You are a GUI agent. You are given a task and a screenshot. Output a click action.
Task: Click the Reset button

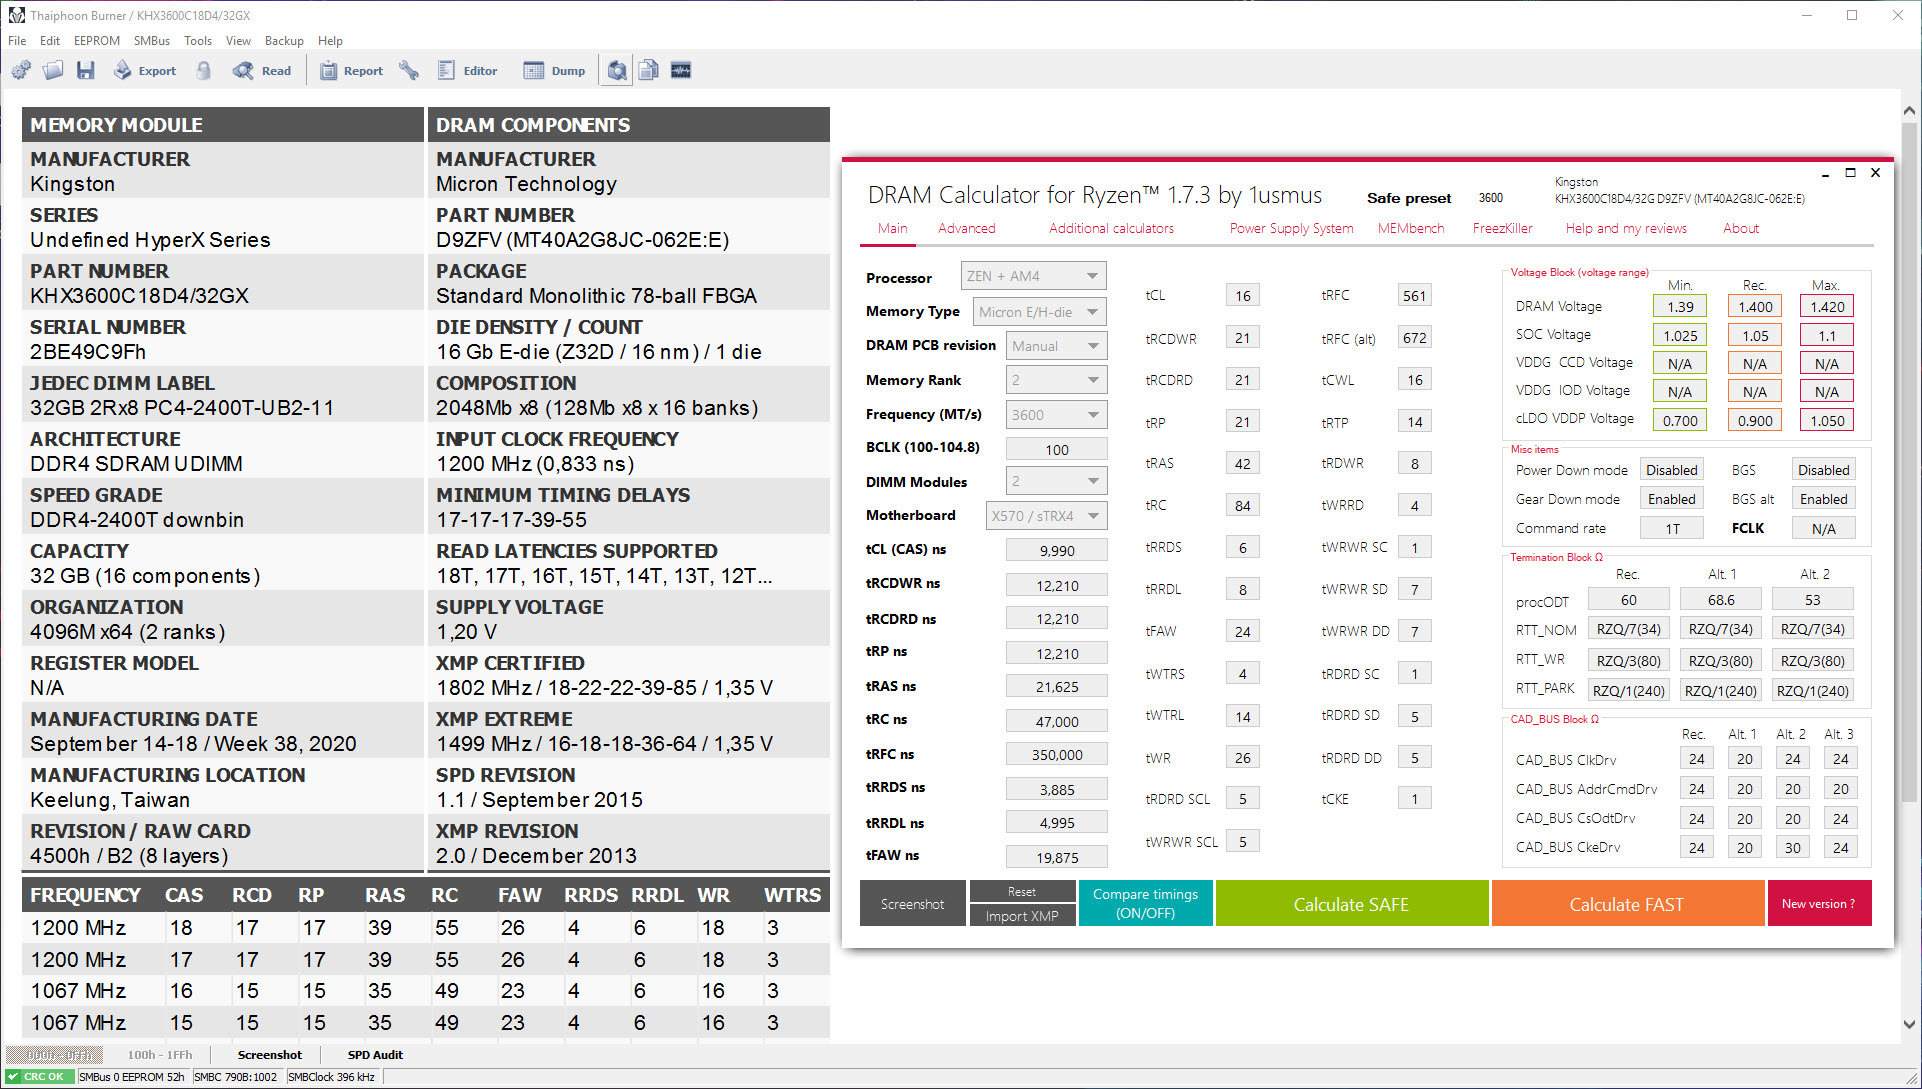pos(1022,891)
